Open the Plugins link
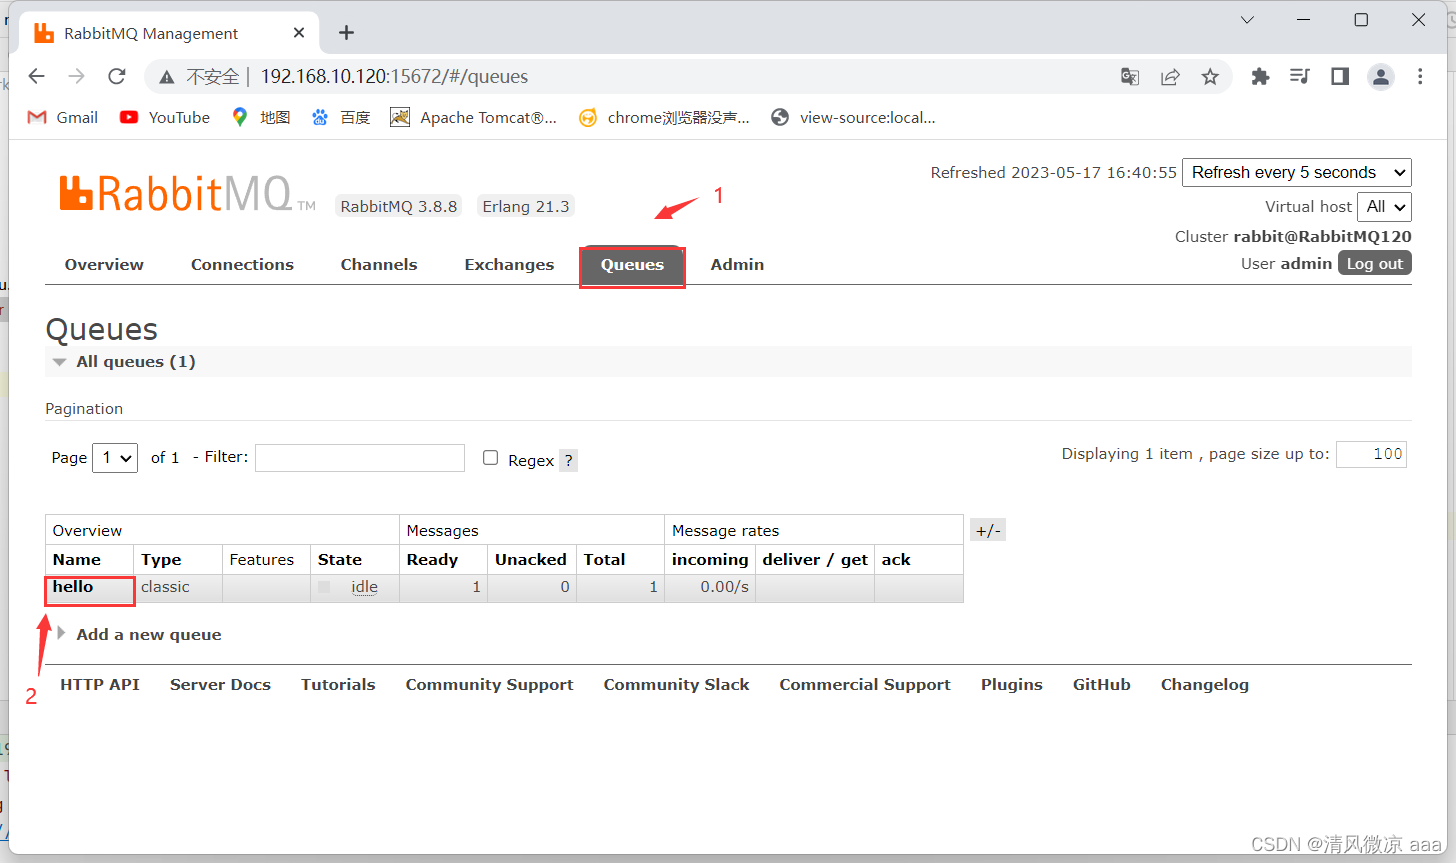Viewport: 1456px width, 863px height. (1011, 685)
